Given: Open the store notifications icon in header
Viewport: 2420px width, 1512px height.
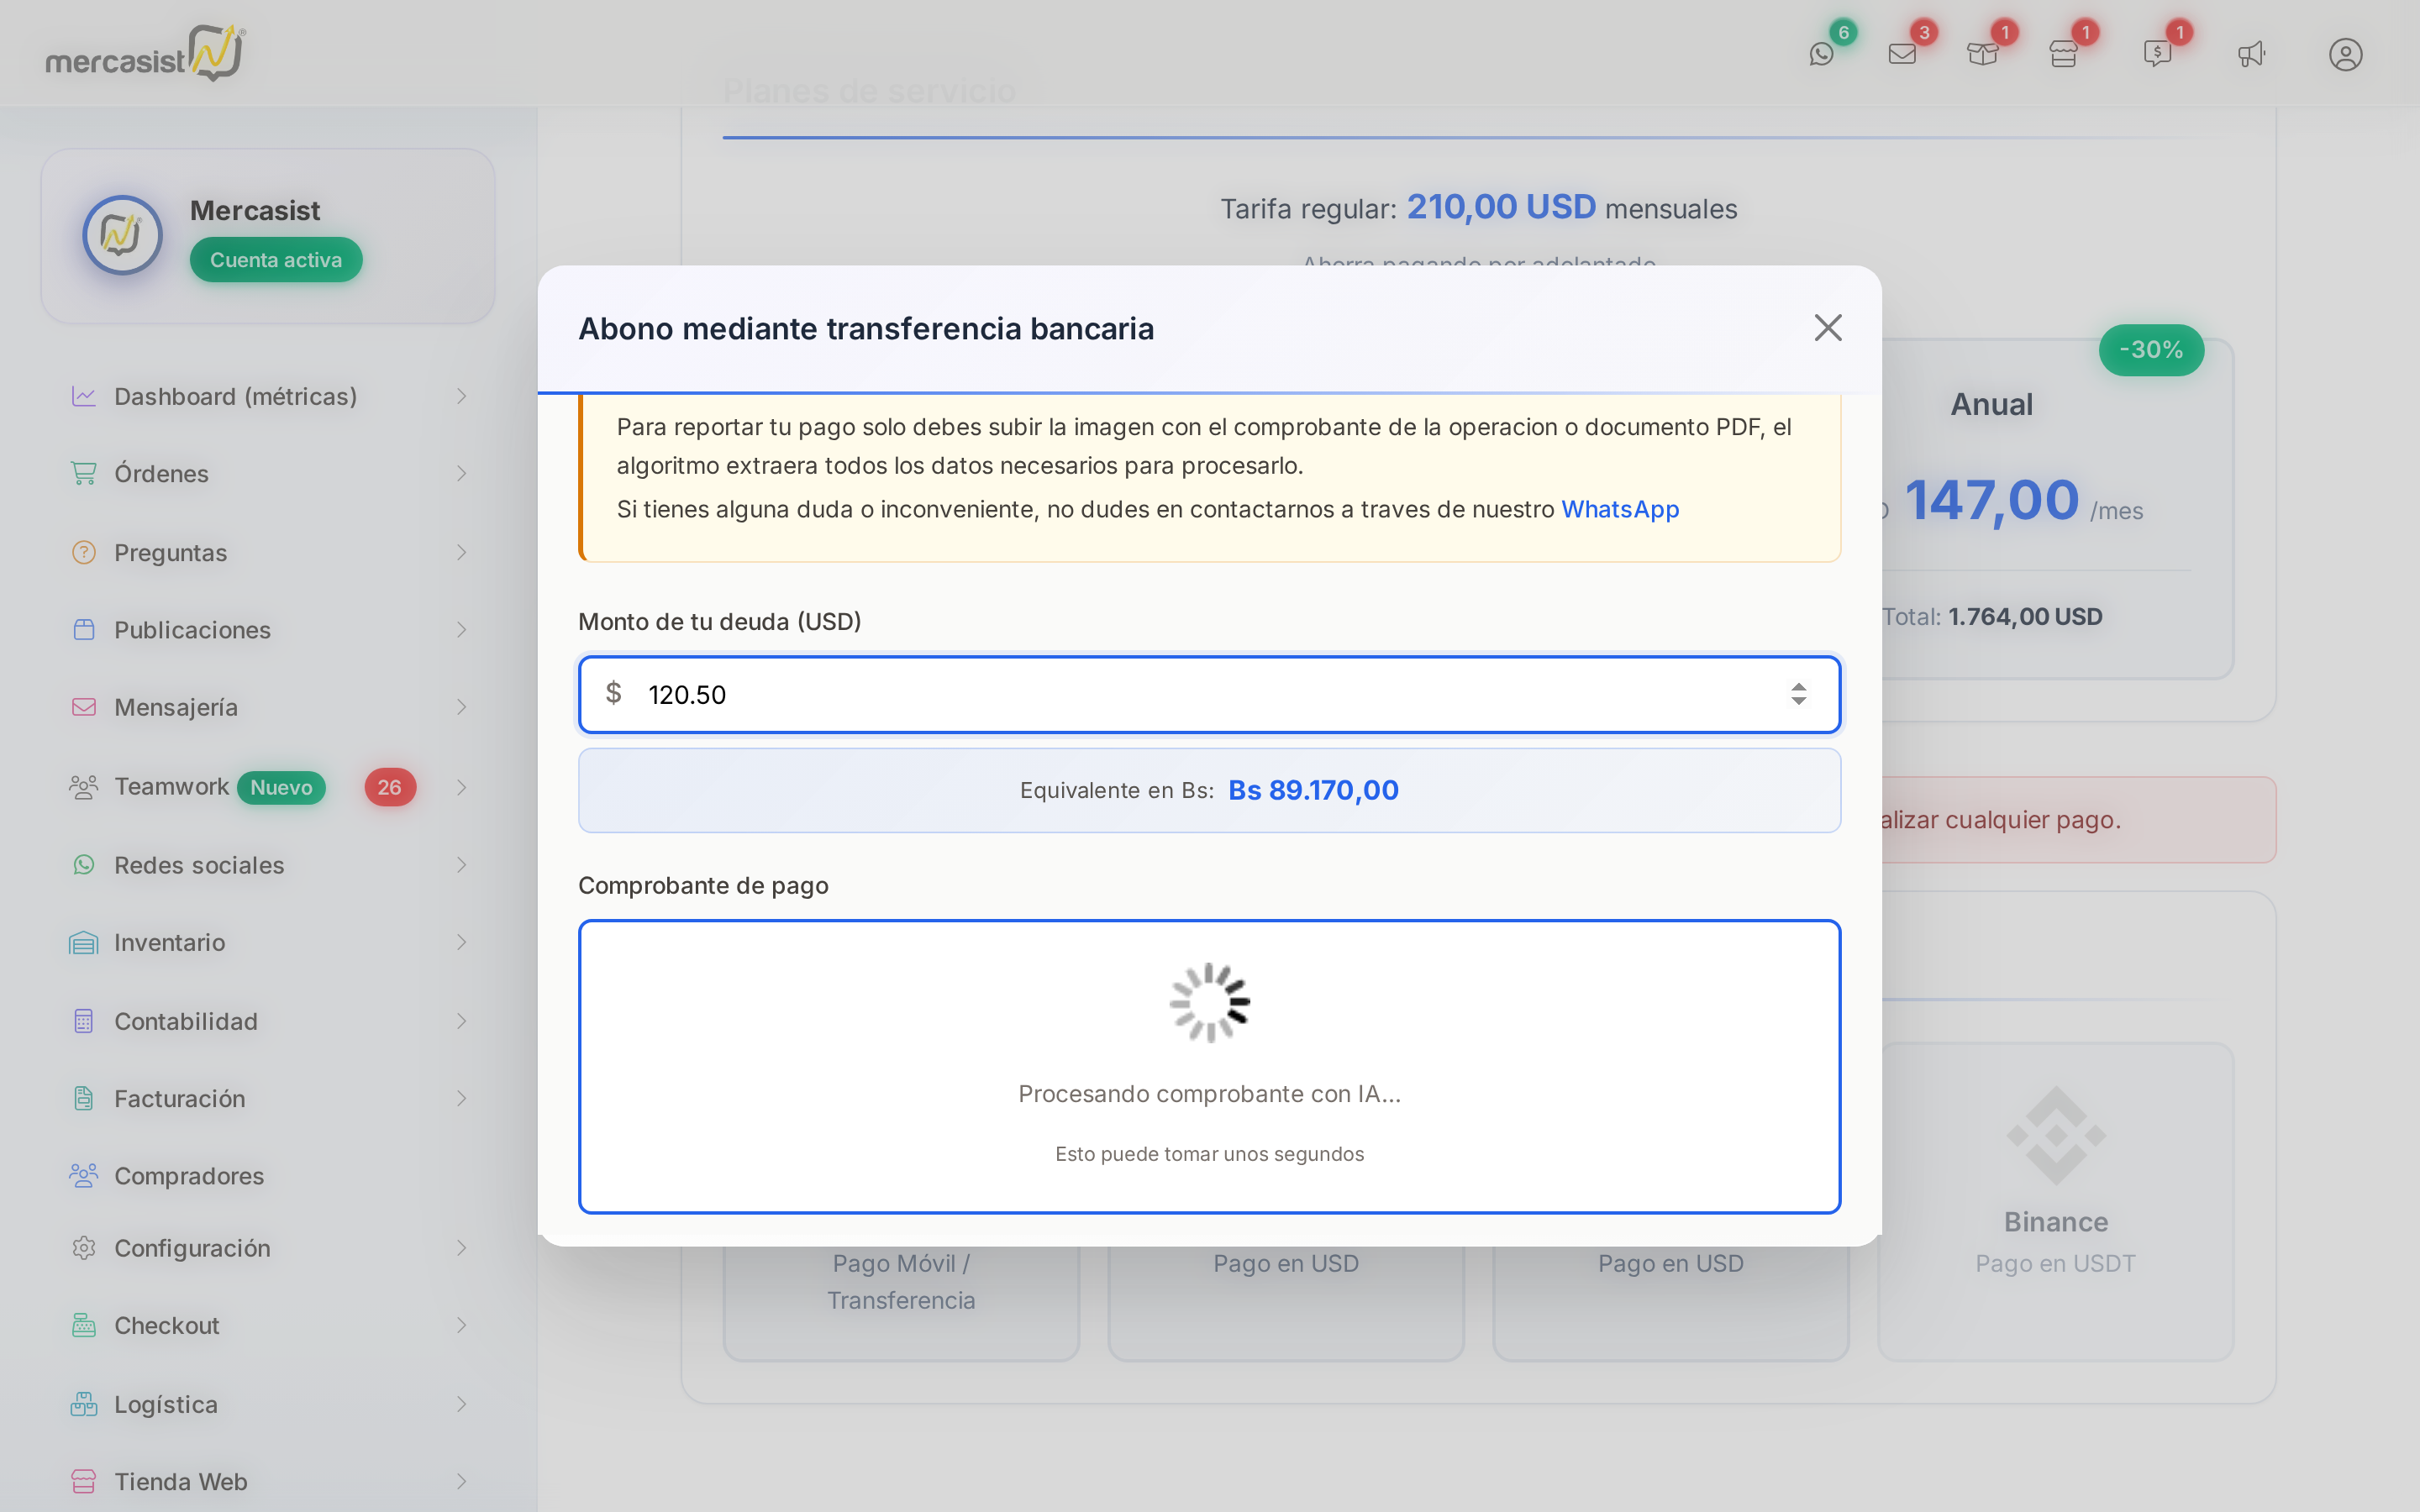Looking at the screenshot, I should 2063,54.
